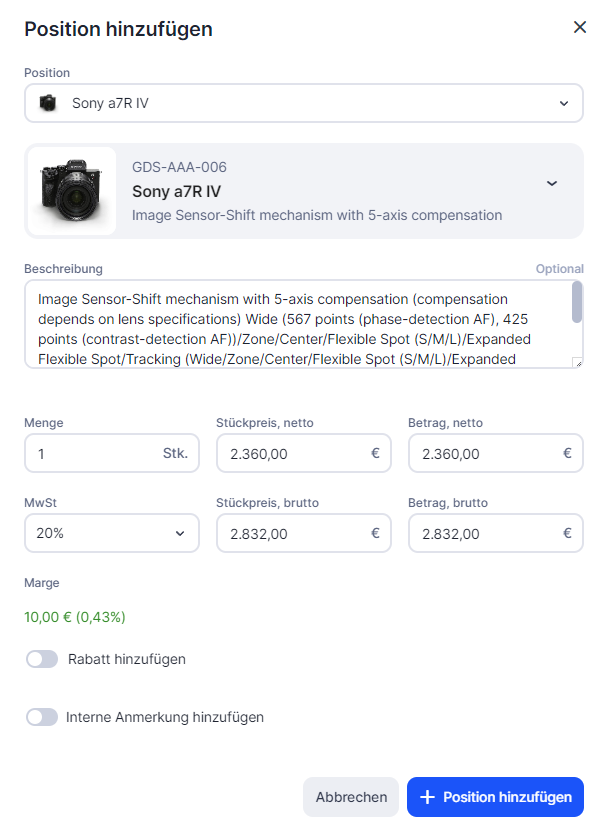This screenshot has height=839, width=608.
Task: Click the euro symbol in Betrag, brutto
Action: [x=567, y=533]
